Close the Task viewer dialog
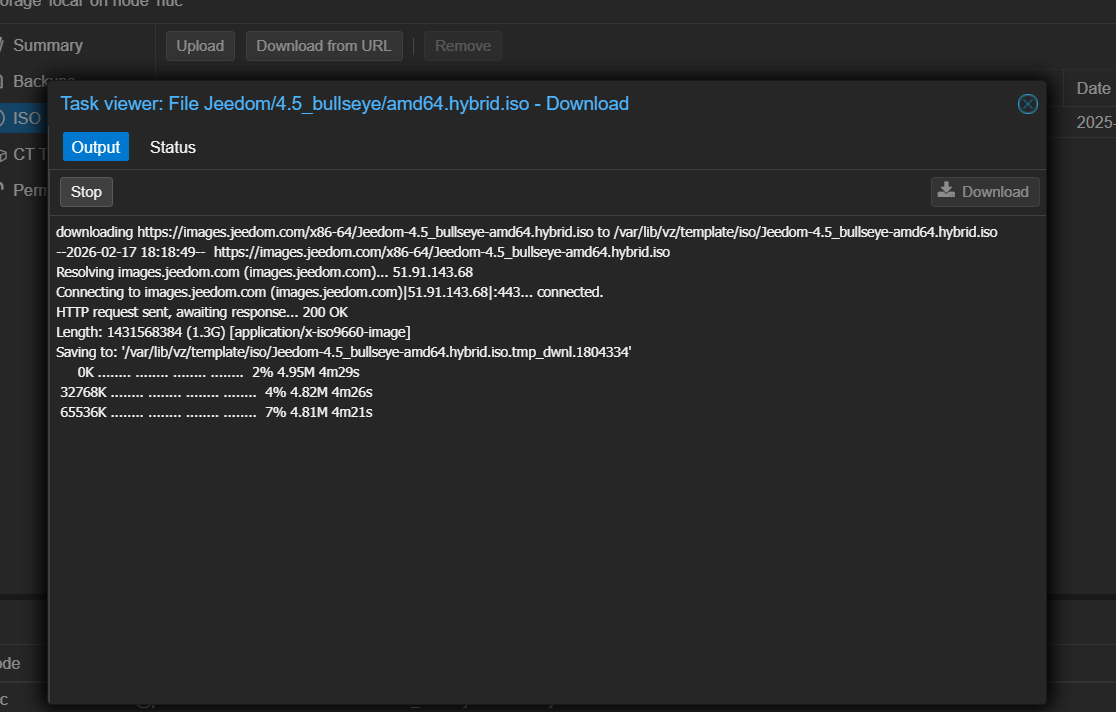The height and width of the screenshot is (712, 1116). tap(1027, 104)
